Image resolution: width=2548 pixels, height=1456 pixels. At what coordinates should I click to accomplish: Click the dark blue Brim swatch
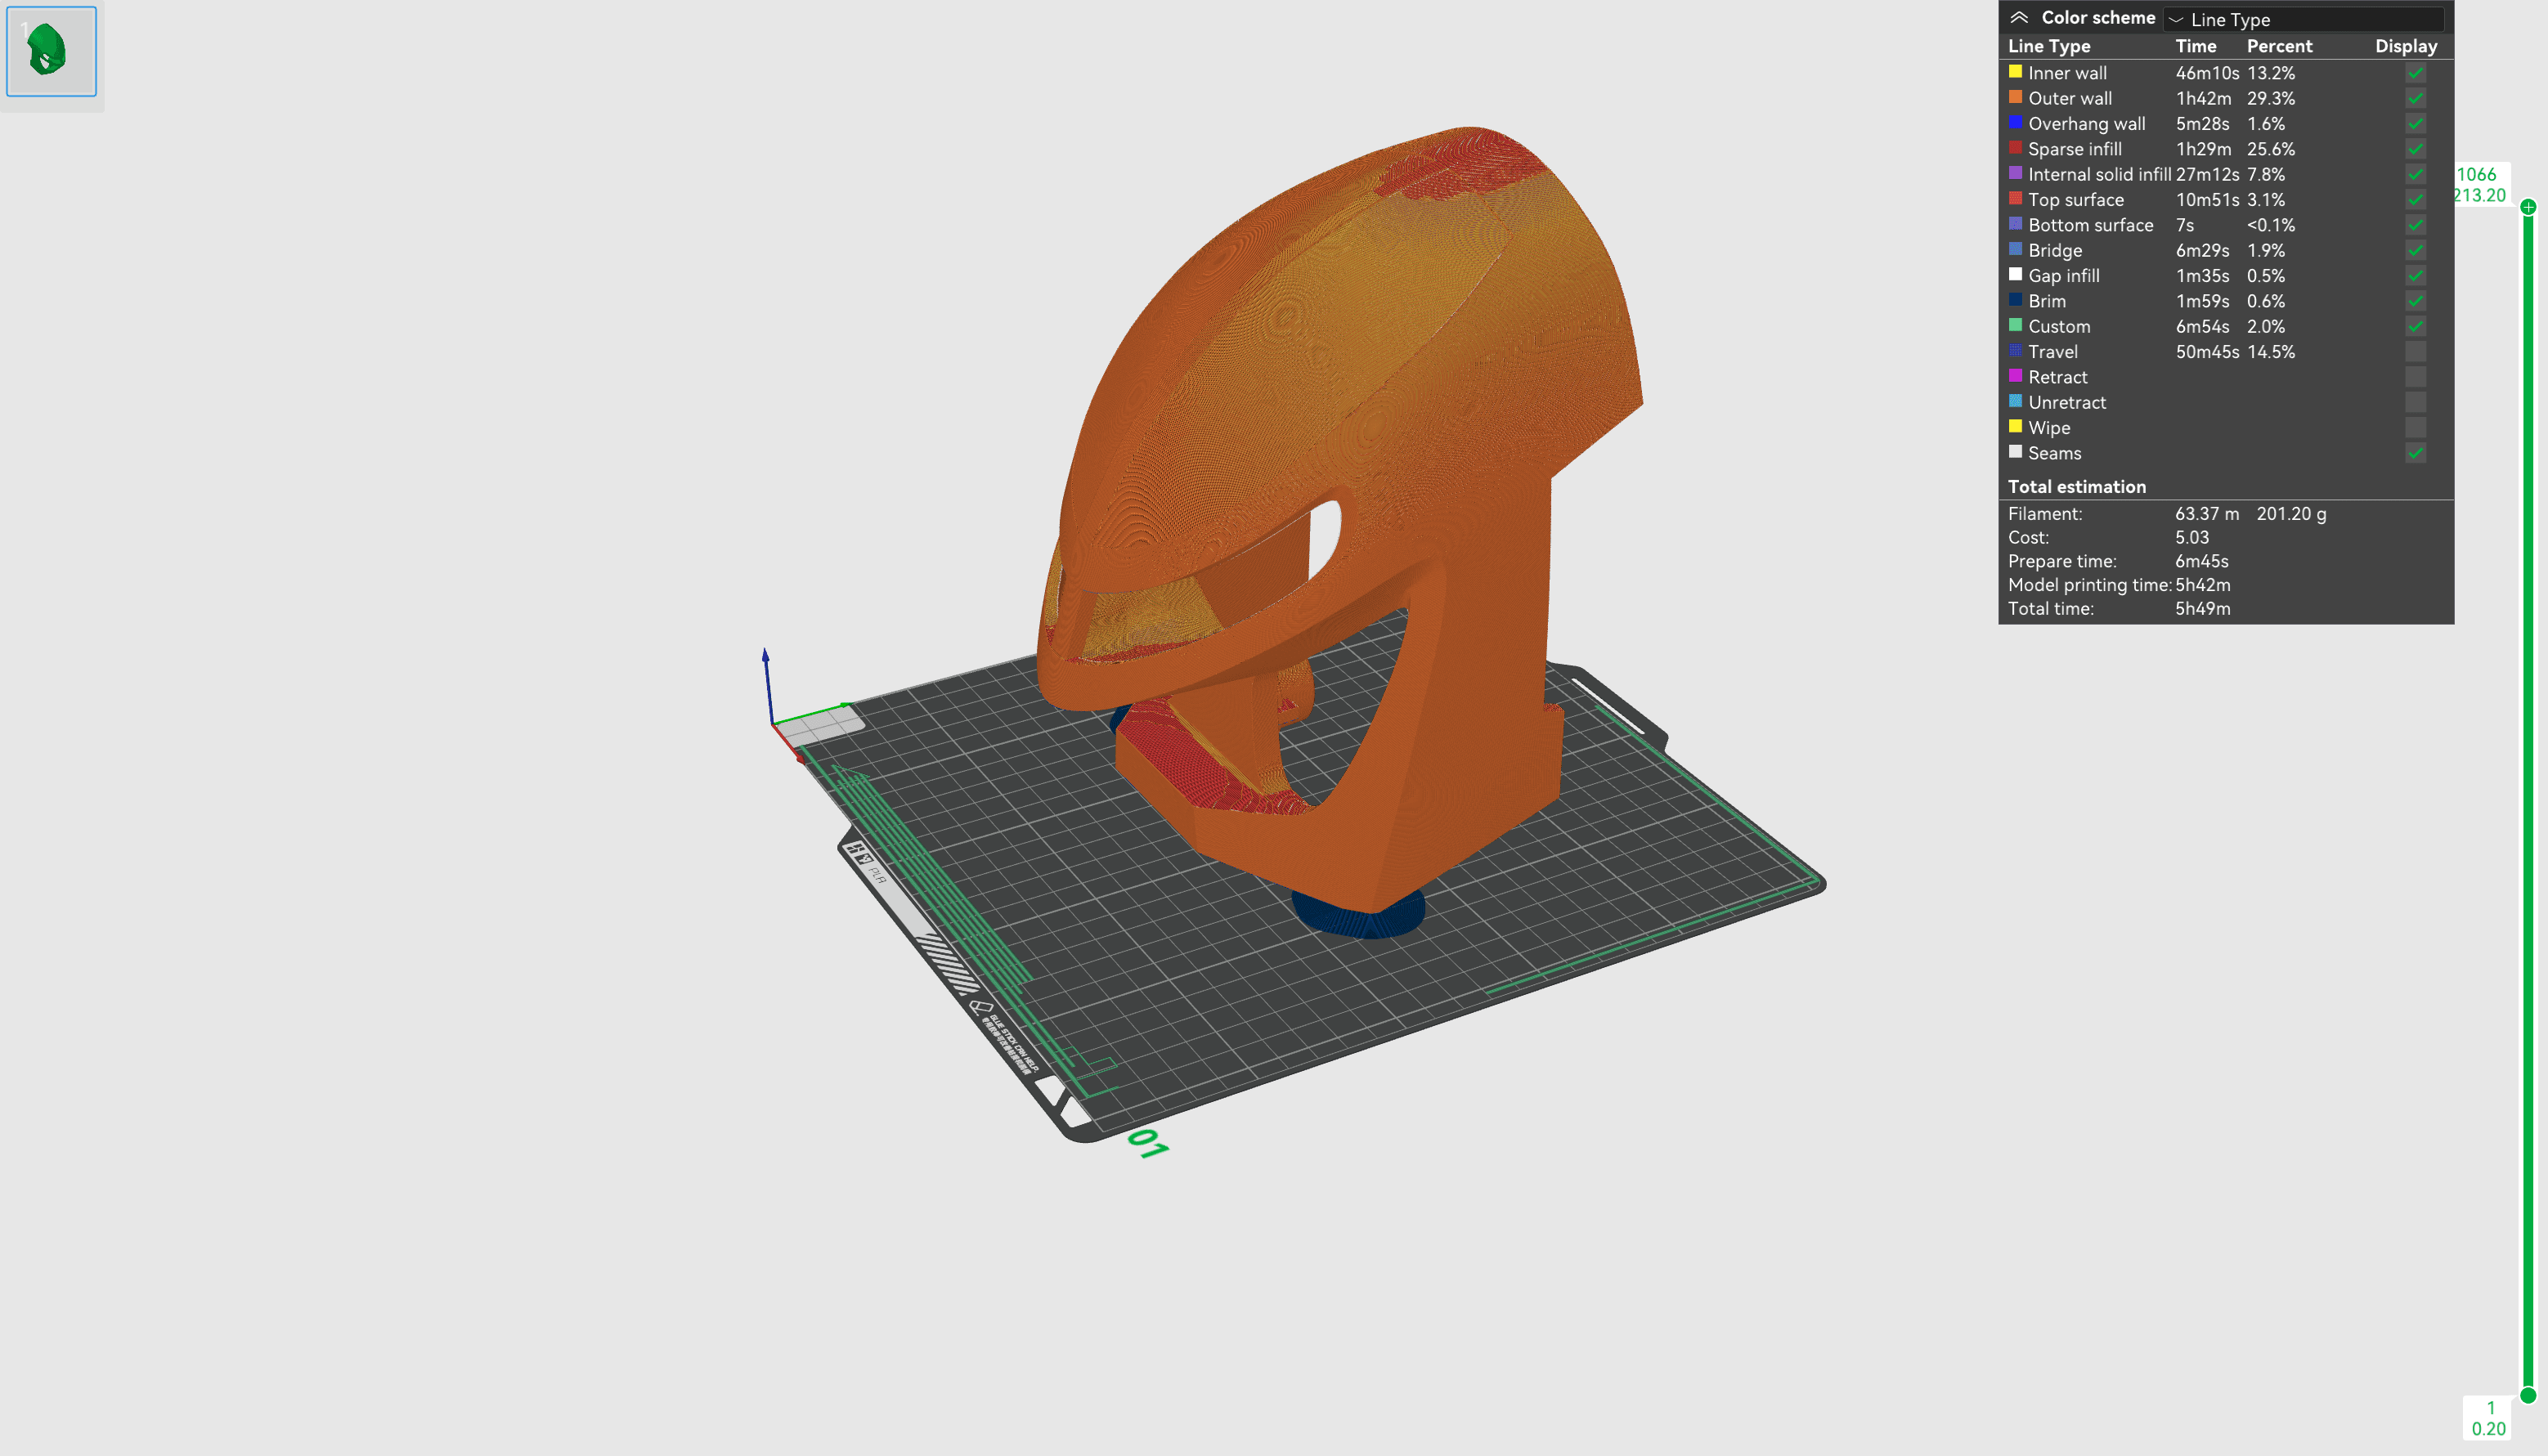point(2015,299)
